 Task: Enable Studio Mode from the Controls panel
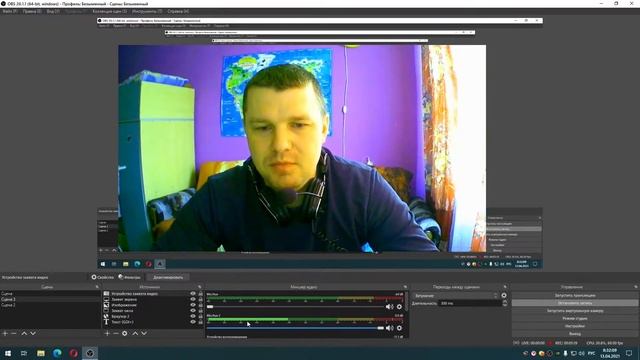point(575,318)
